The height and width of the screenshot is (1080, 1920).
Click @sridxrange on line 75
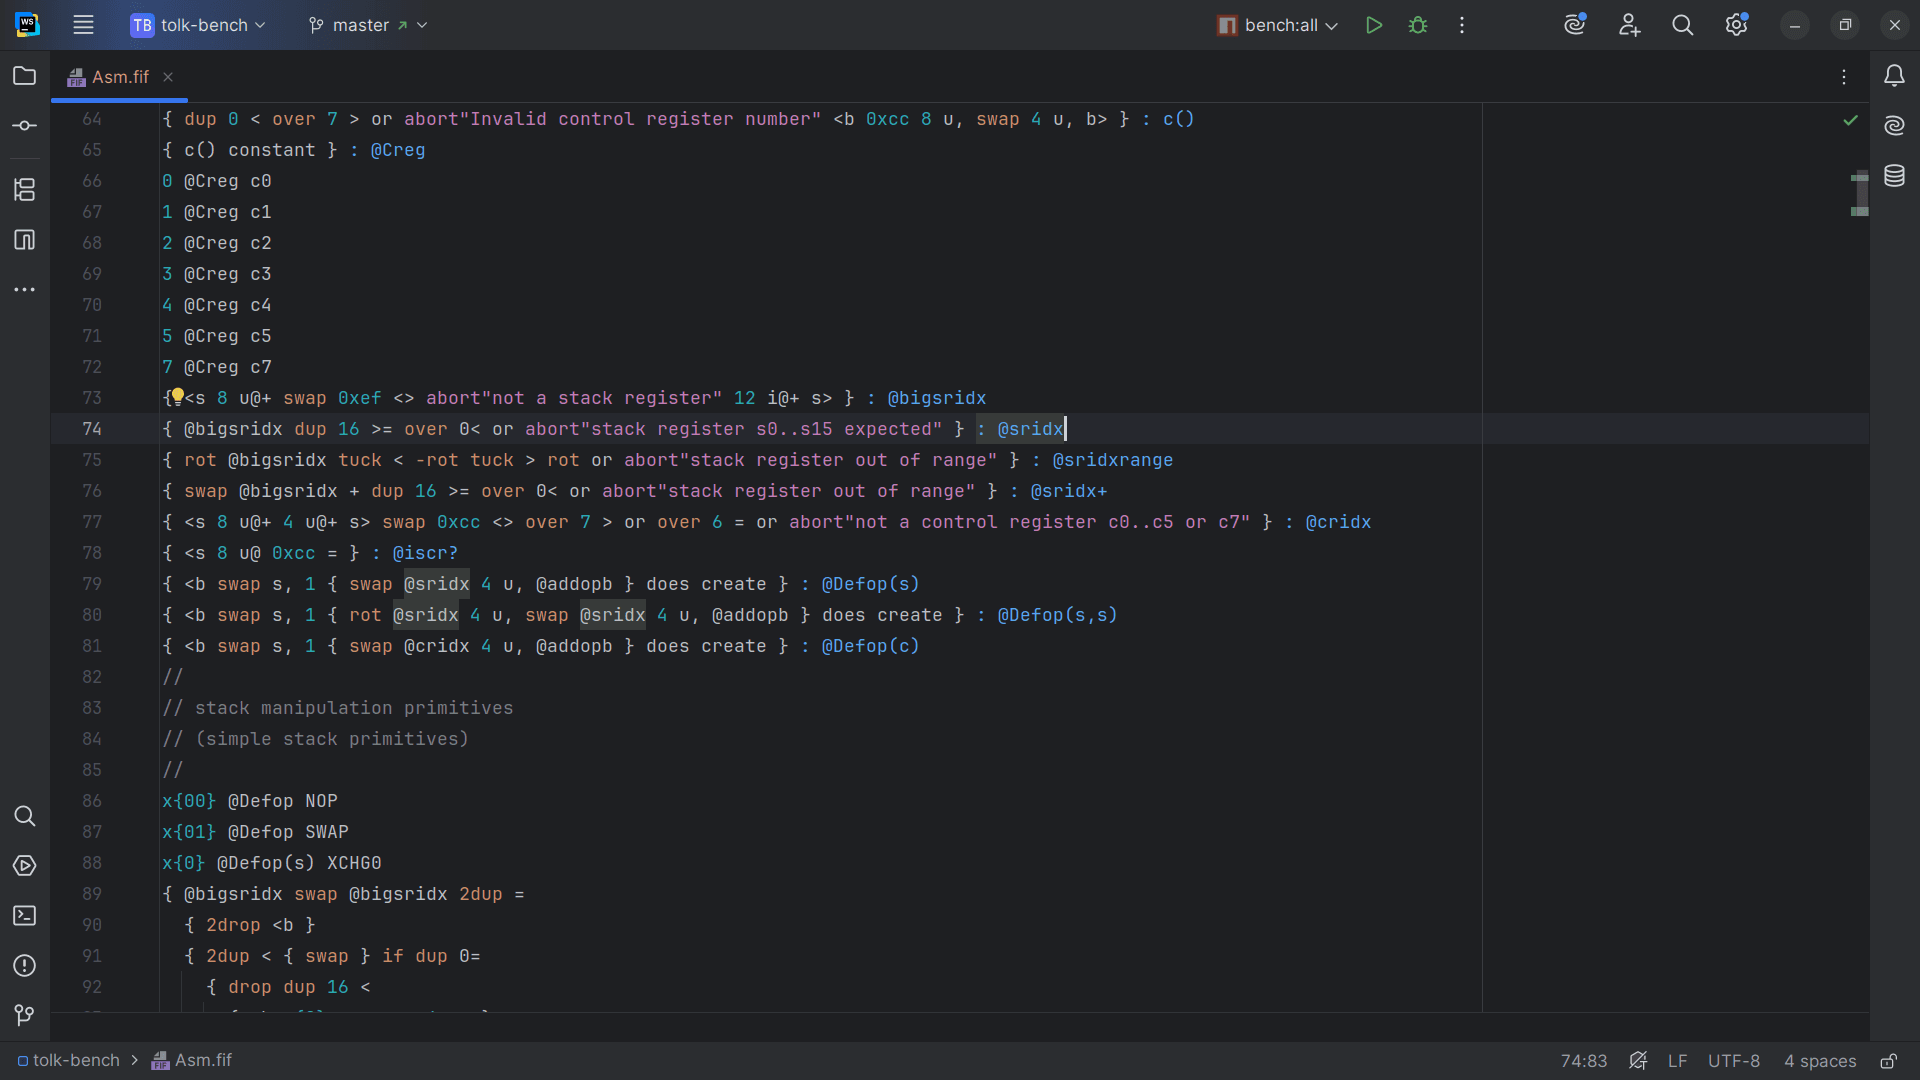(1113, 460)
